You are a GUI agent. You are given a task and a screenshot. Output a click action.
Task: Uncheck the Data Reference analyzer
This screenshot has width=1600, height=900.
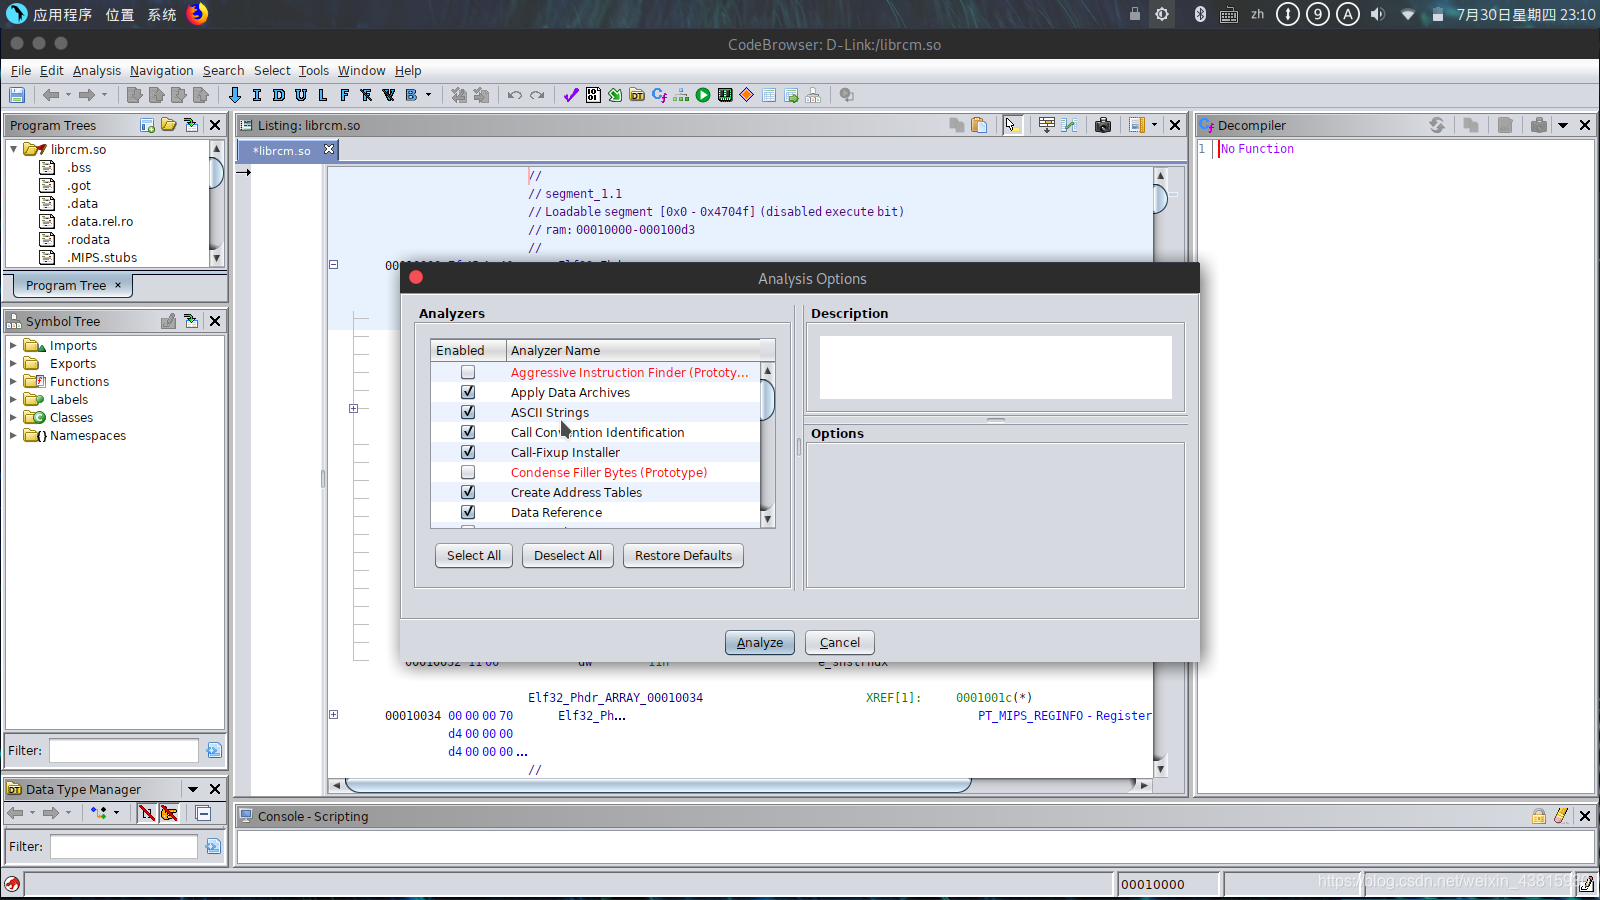click(468, 512)
